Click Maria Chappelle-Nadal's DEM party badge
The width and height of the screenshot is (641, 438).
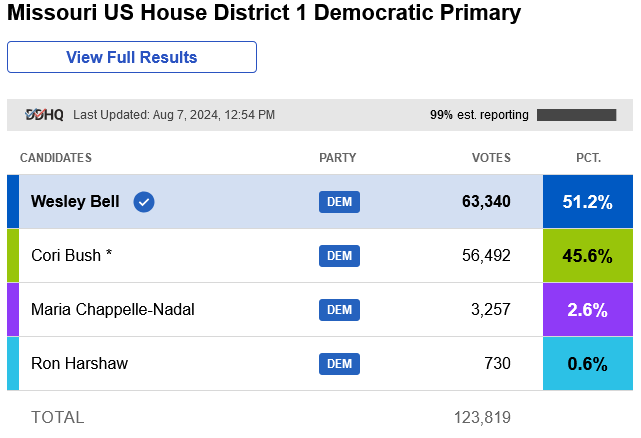click(x=339, y=310)
